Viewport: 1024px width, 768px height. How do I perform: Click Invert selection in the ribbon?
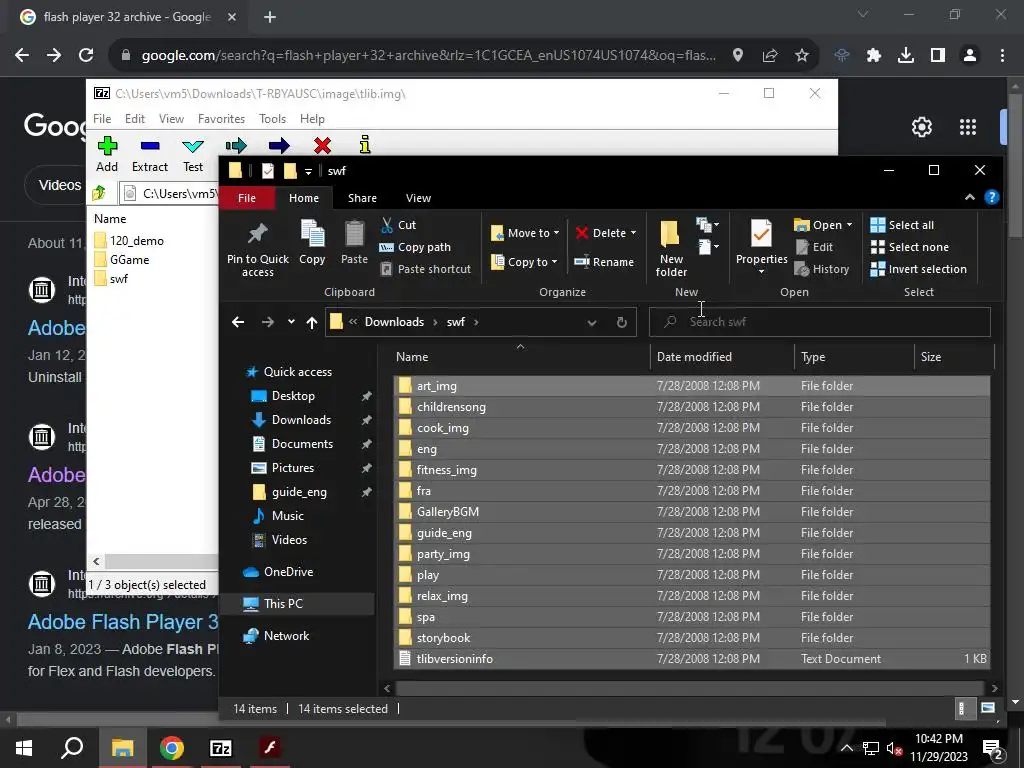pos(918,269)
